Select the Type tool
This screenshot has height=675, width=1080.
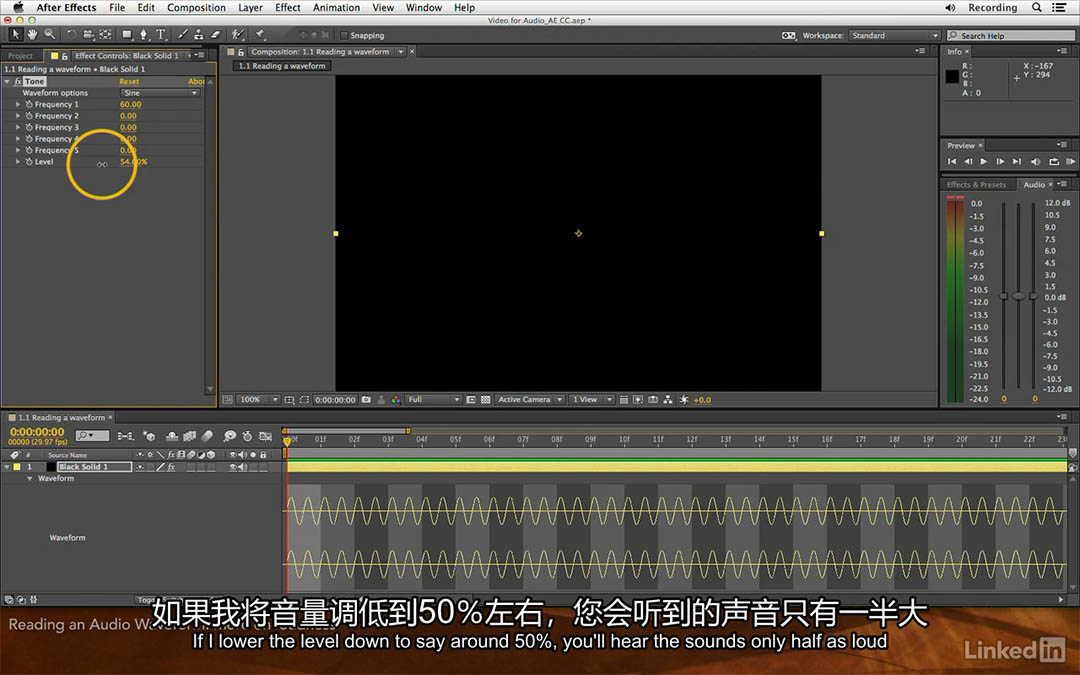coord(160,34)
